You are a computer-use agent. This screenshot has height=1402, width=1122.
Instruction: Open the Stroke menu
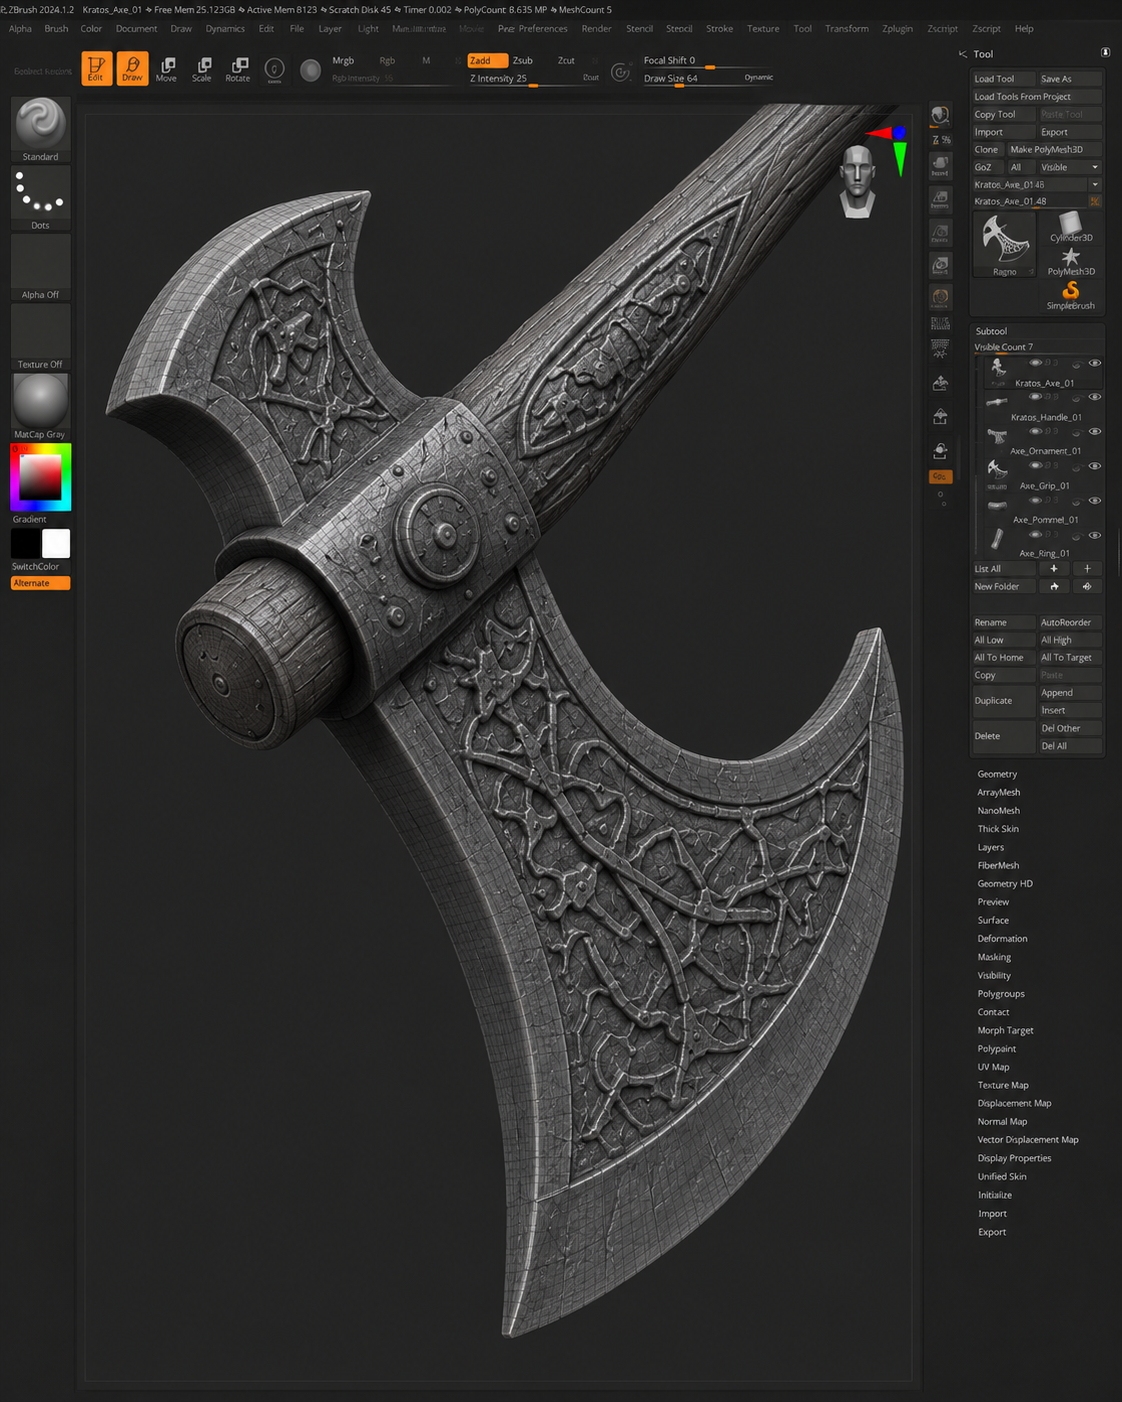pos(719,29)
